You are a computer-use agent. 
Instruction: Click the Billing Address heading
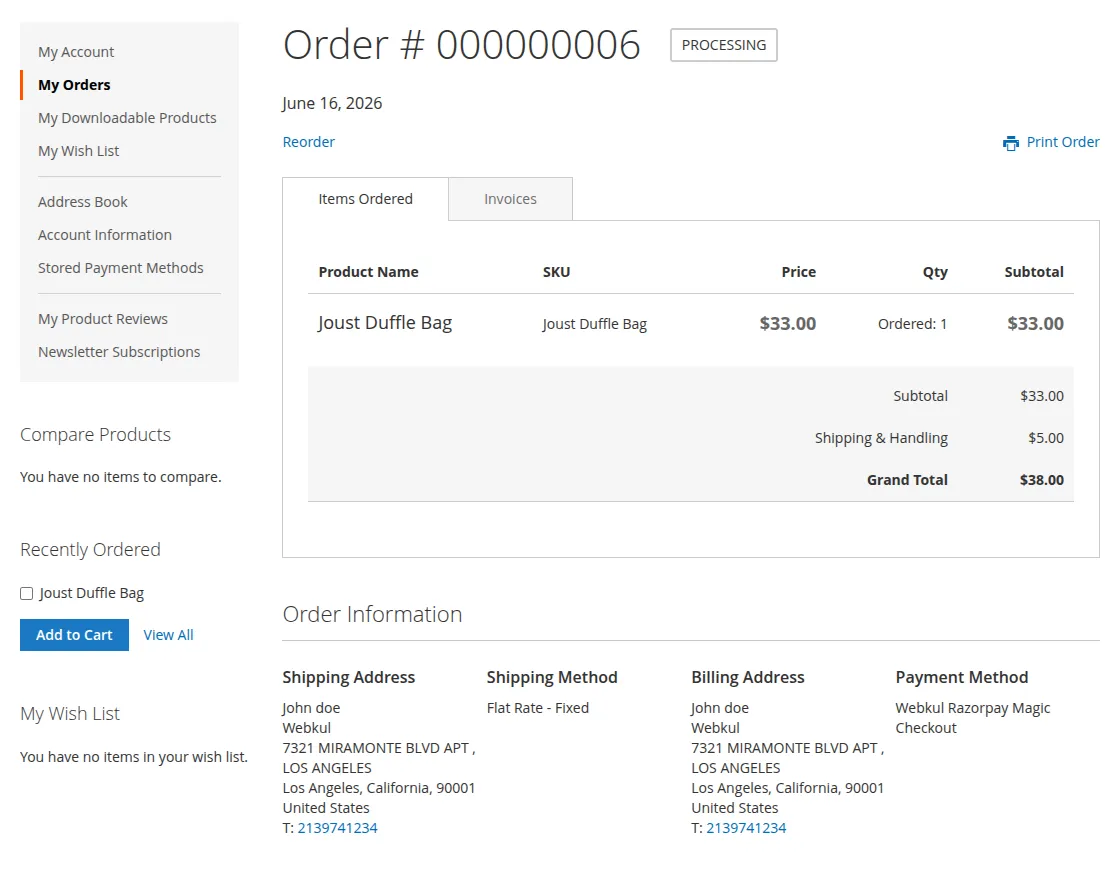point(748,677)
